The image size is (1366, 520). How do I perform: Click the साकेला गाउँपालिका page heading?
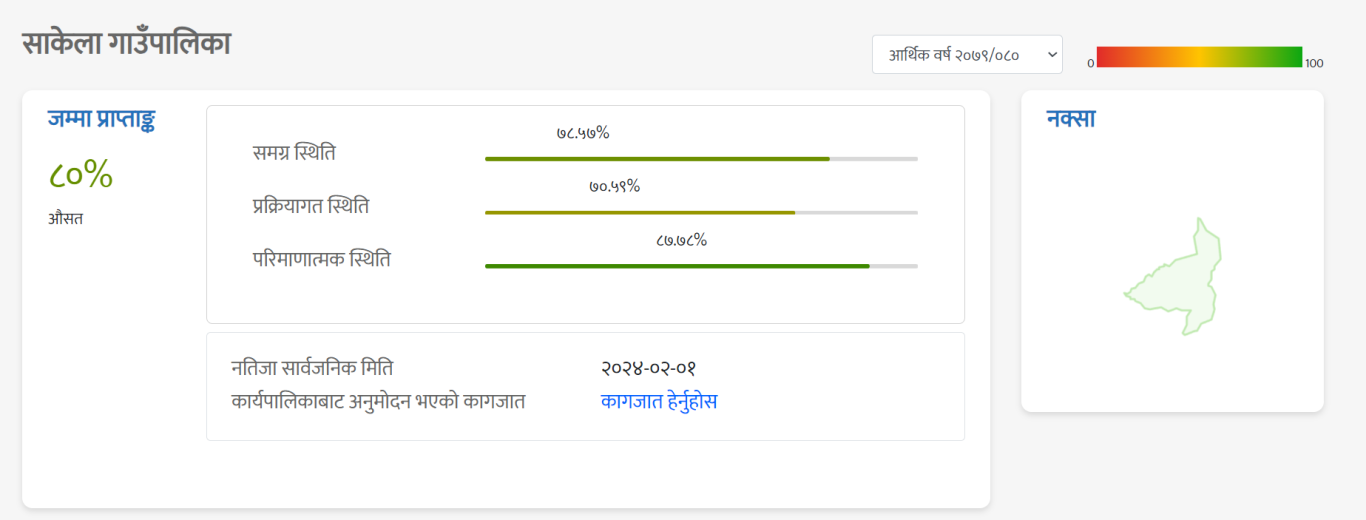click(126, 44)
